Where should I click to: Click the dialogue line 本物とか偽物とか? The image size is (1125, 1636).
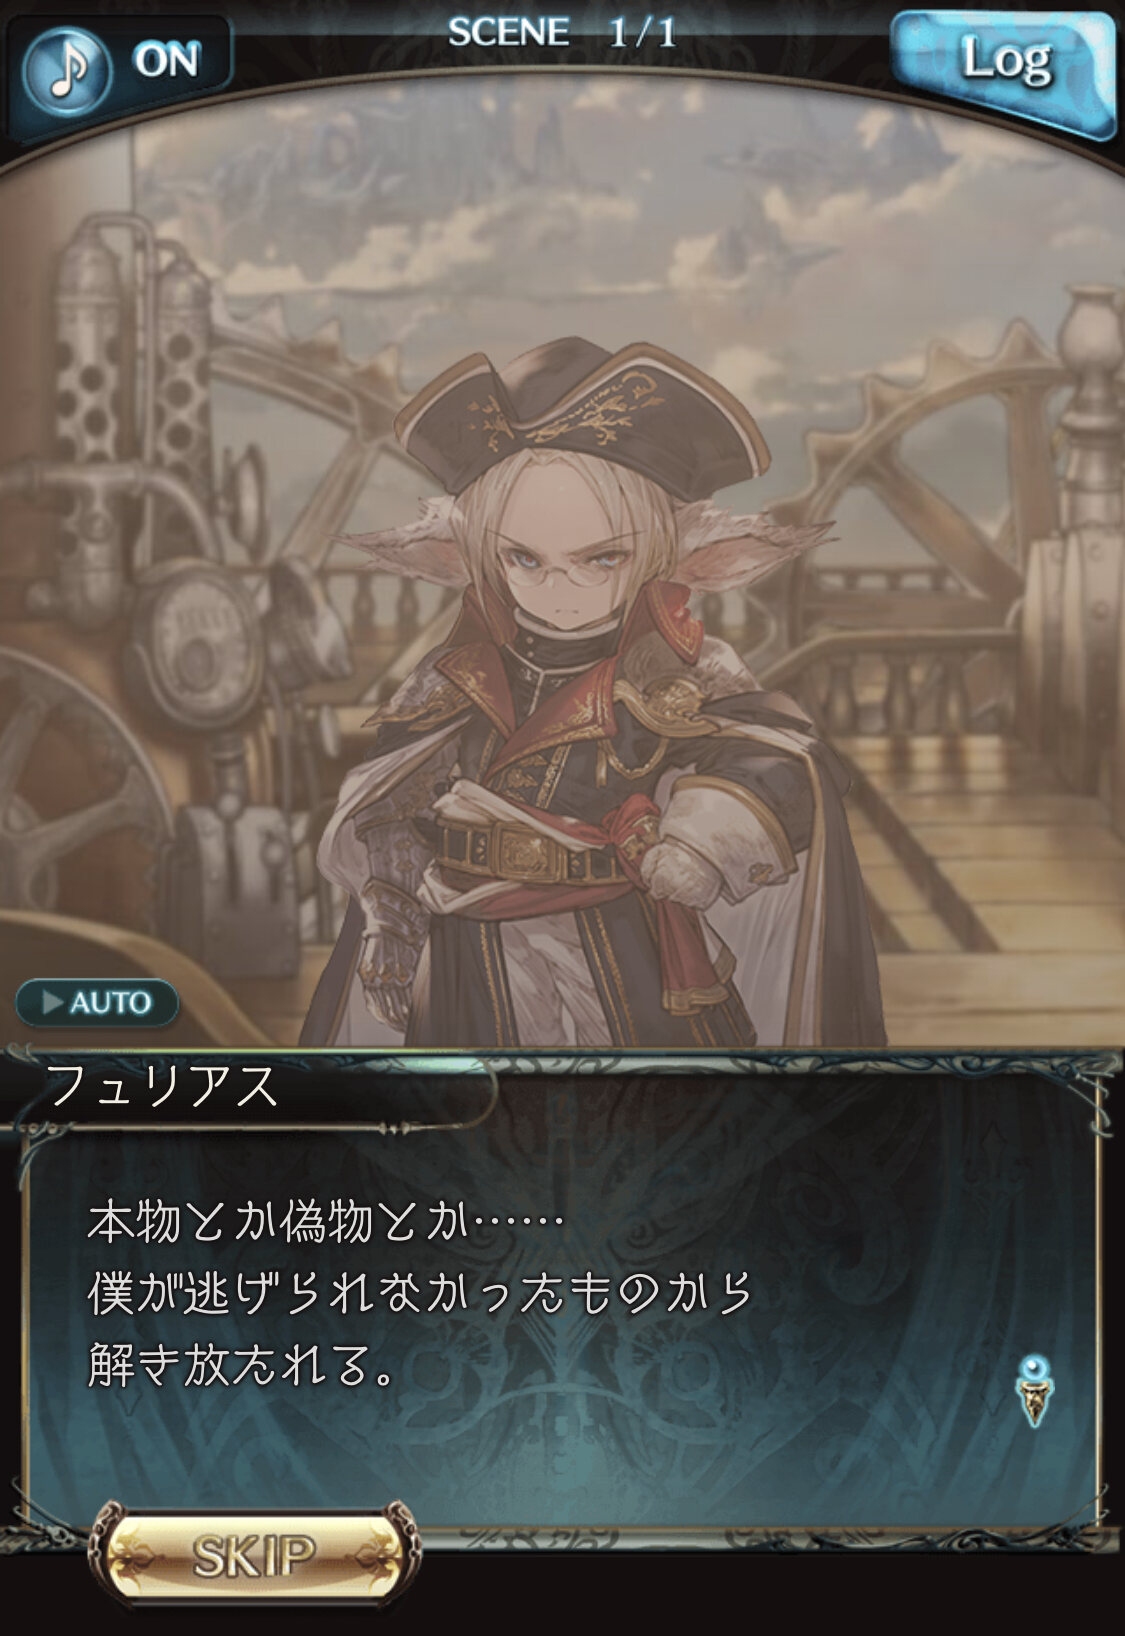tap(326, 1221)
